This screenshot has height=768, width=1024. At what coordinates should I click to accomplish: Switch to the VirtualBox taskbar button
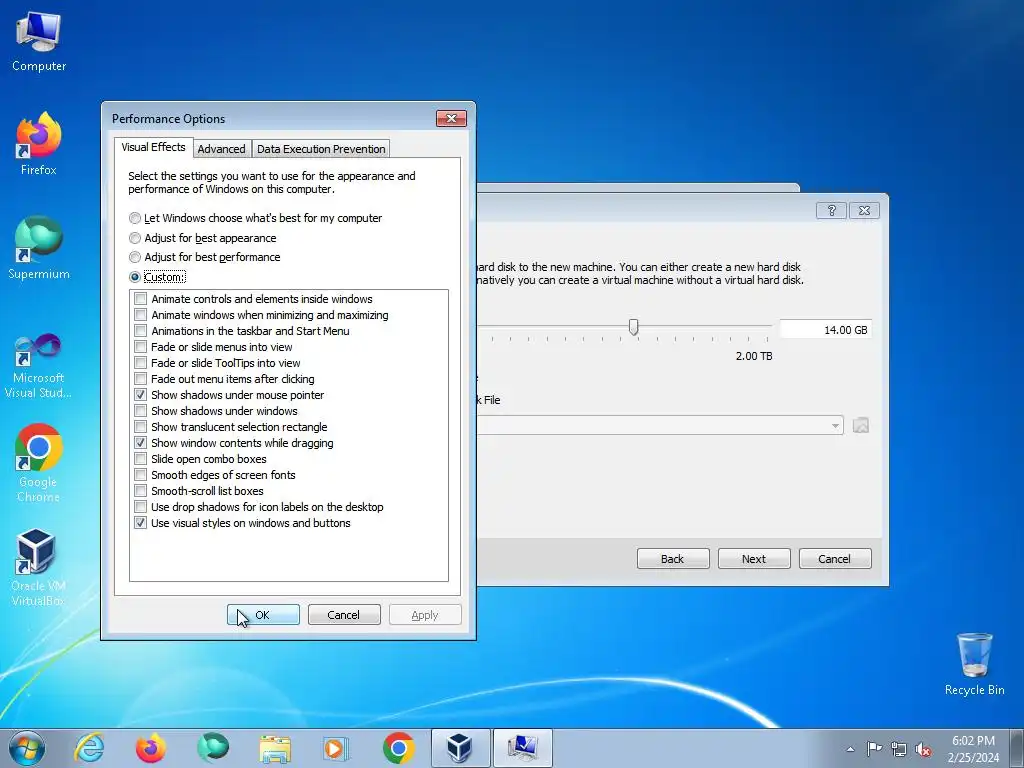click(460, 748)
